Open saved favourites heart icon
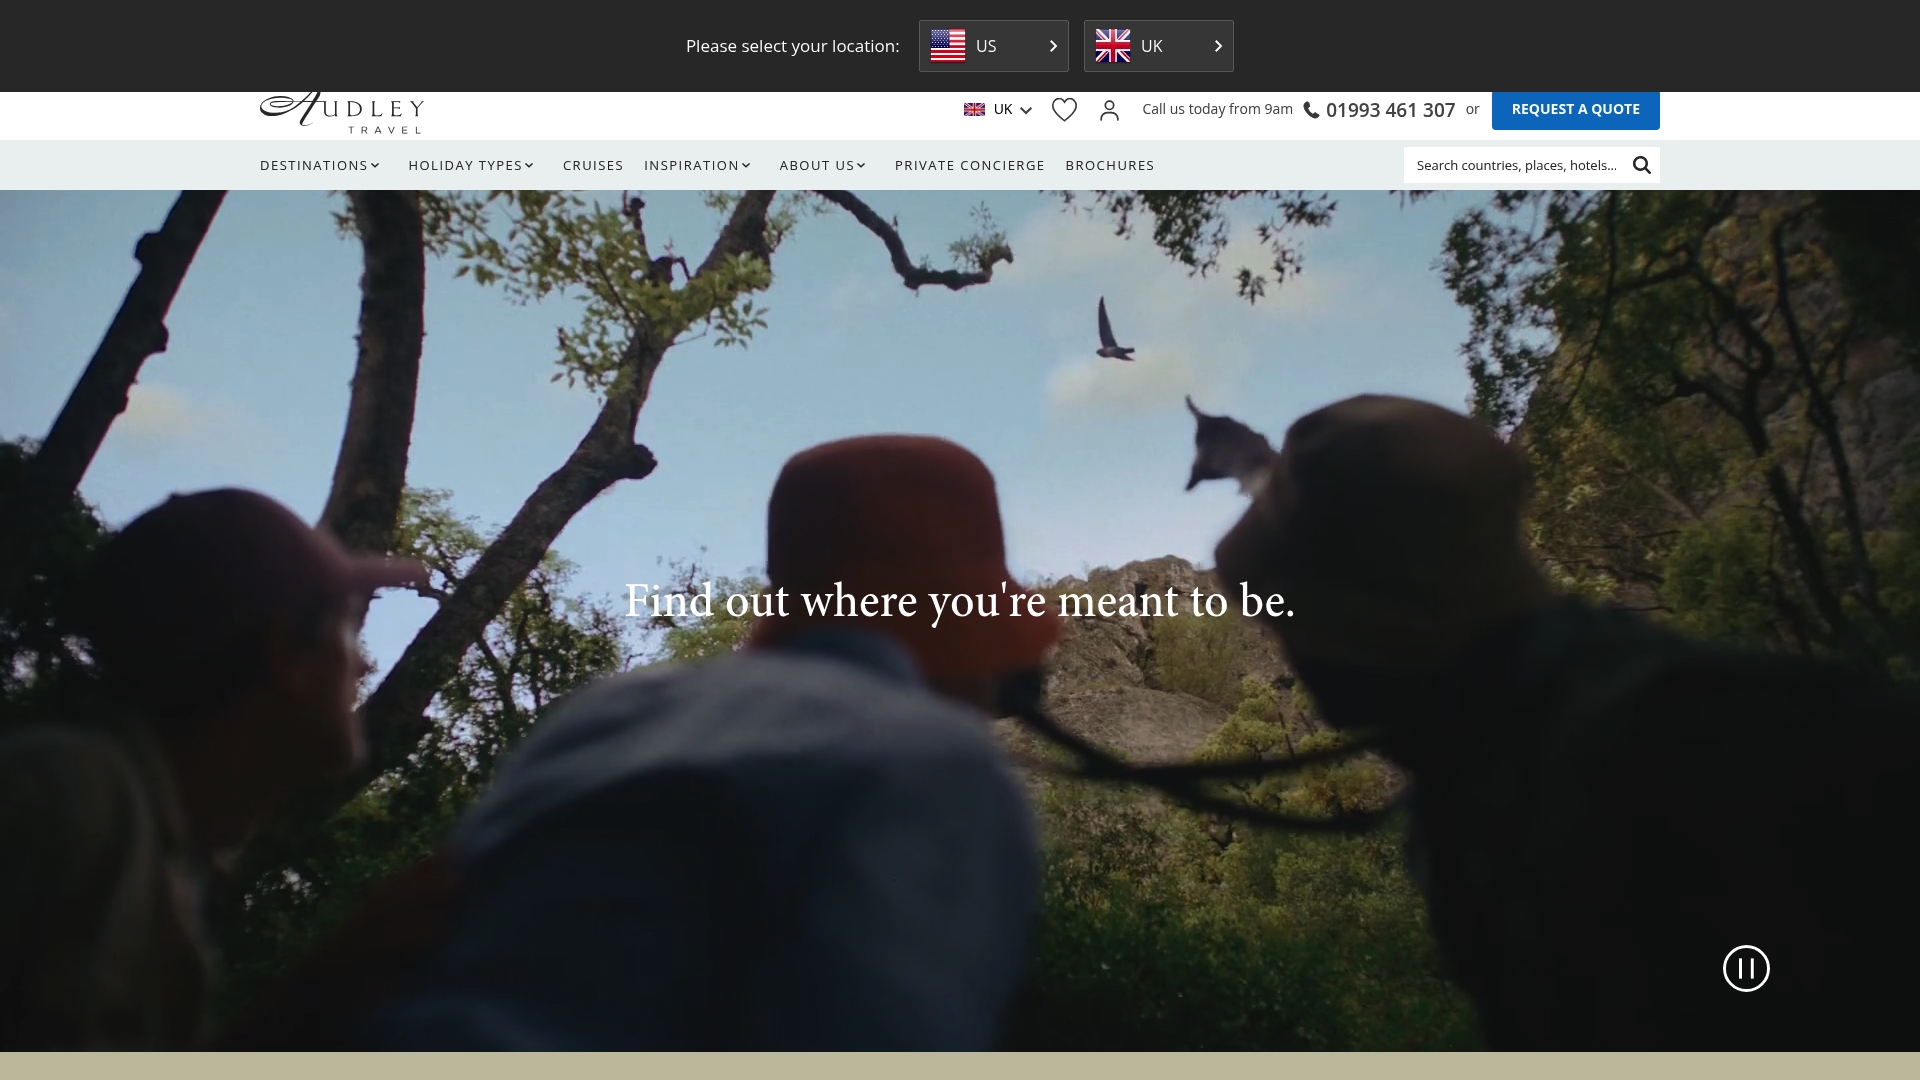The image size is (1920, 1080). (1064, 110)
